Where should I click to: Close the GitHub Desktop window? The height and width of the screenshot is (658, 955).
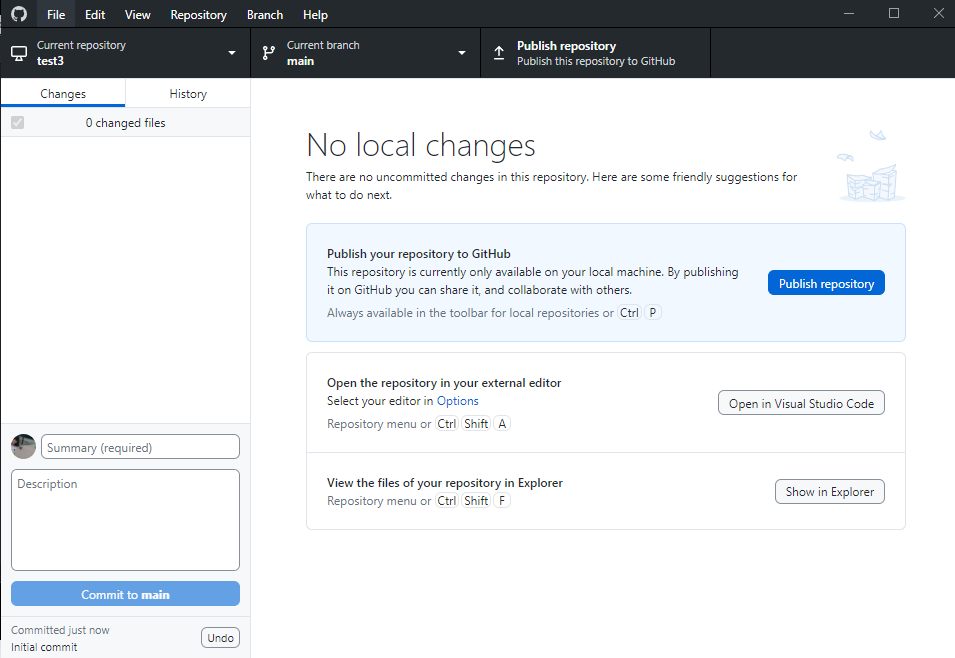(x=939, y=13)
